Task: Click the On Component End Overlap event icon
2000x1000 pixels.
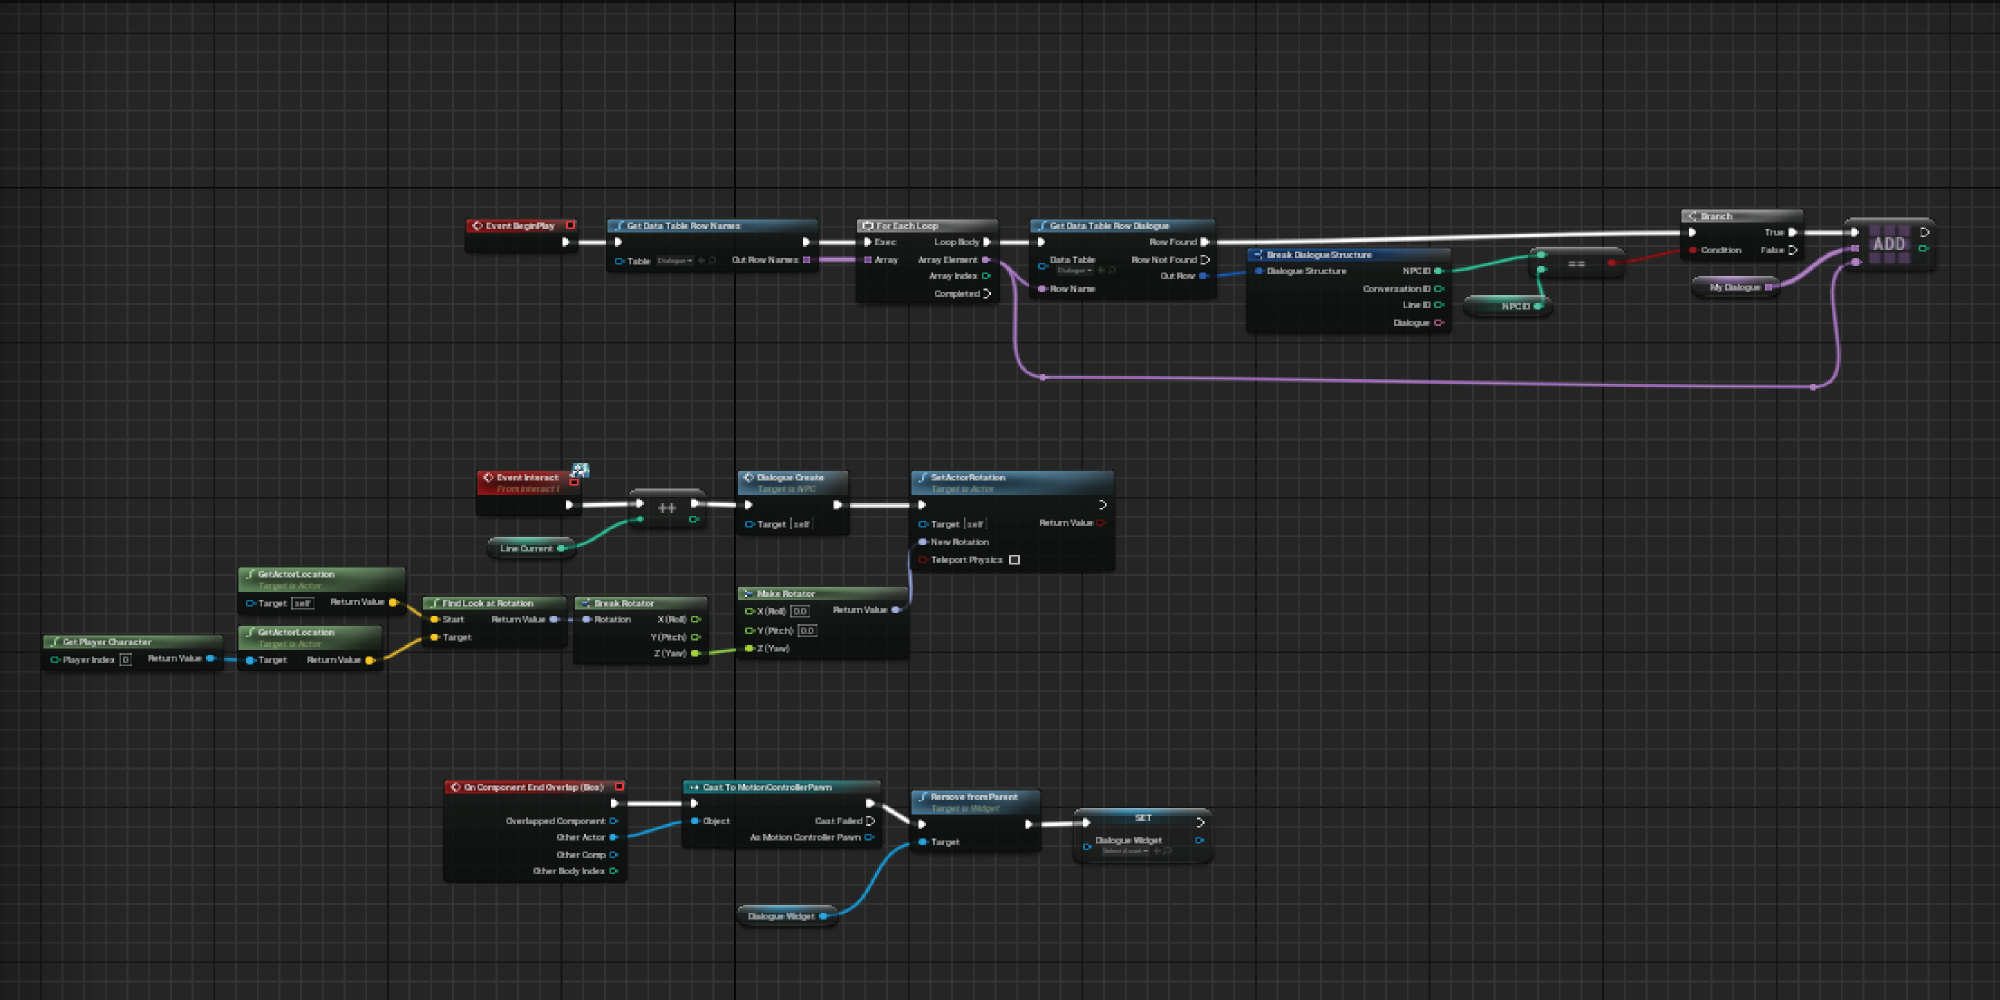Action: point(455,788)
